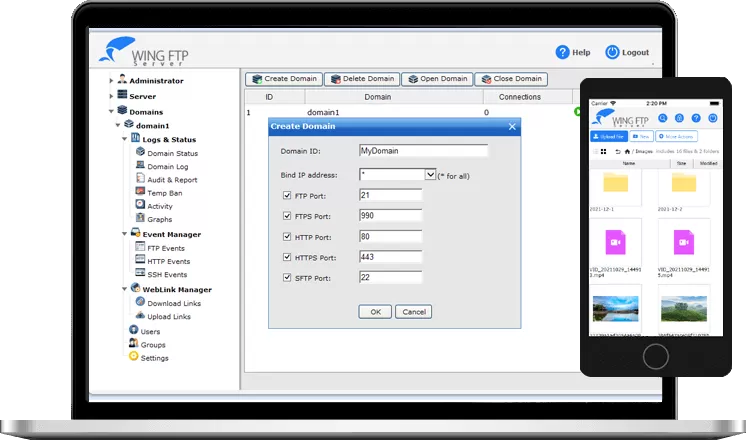
Task: Select the Administrator icon in sidebar
Action: [122, 79]
